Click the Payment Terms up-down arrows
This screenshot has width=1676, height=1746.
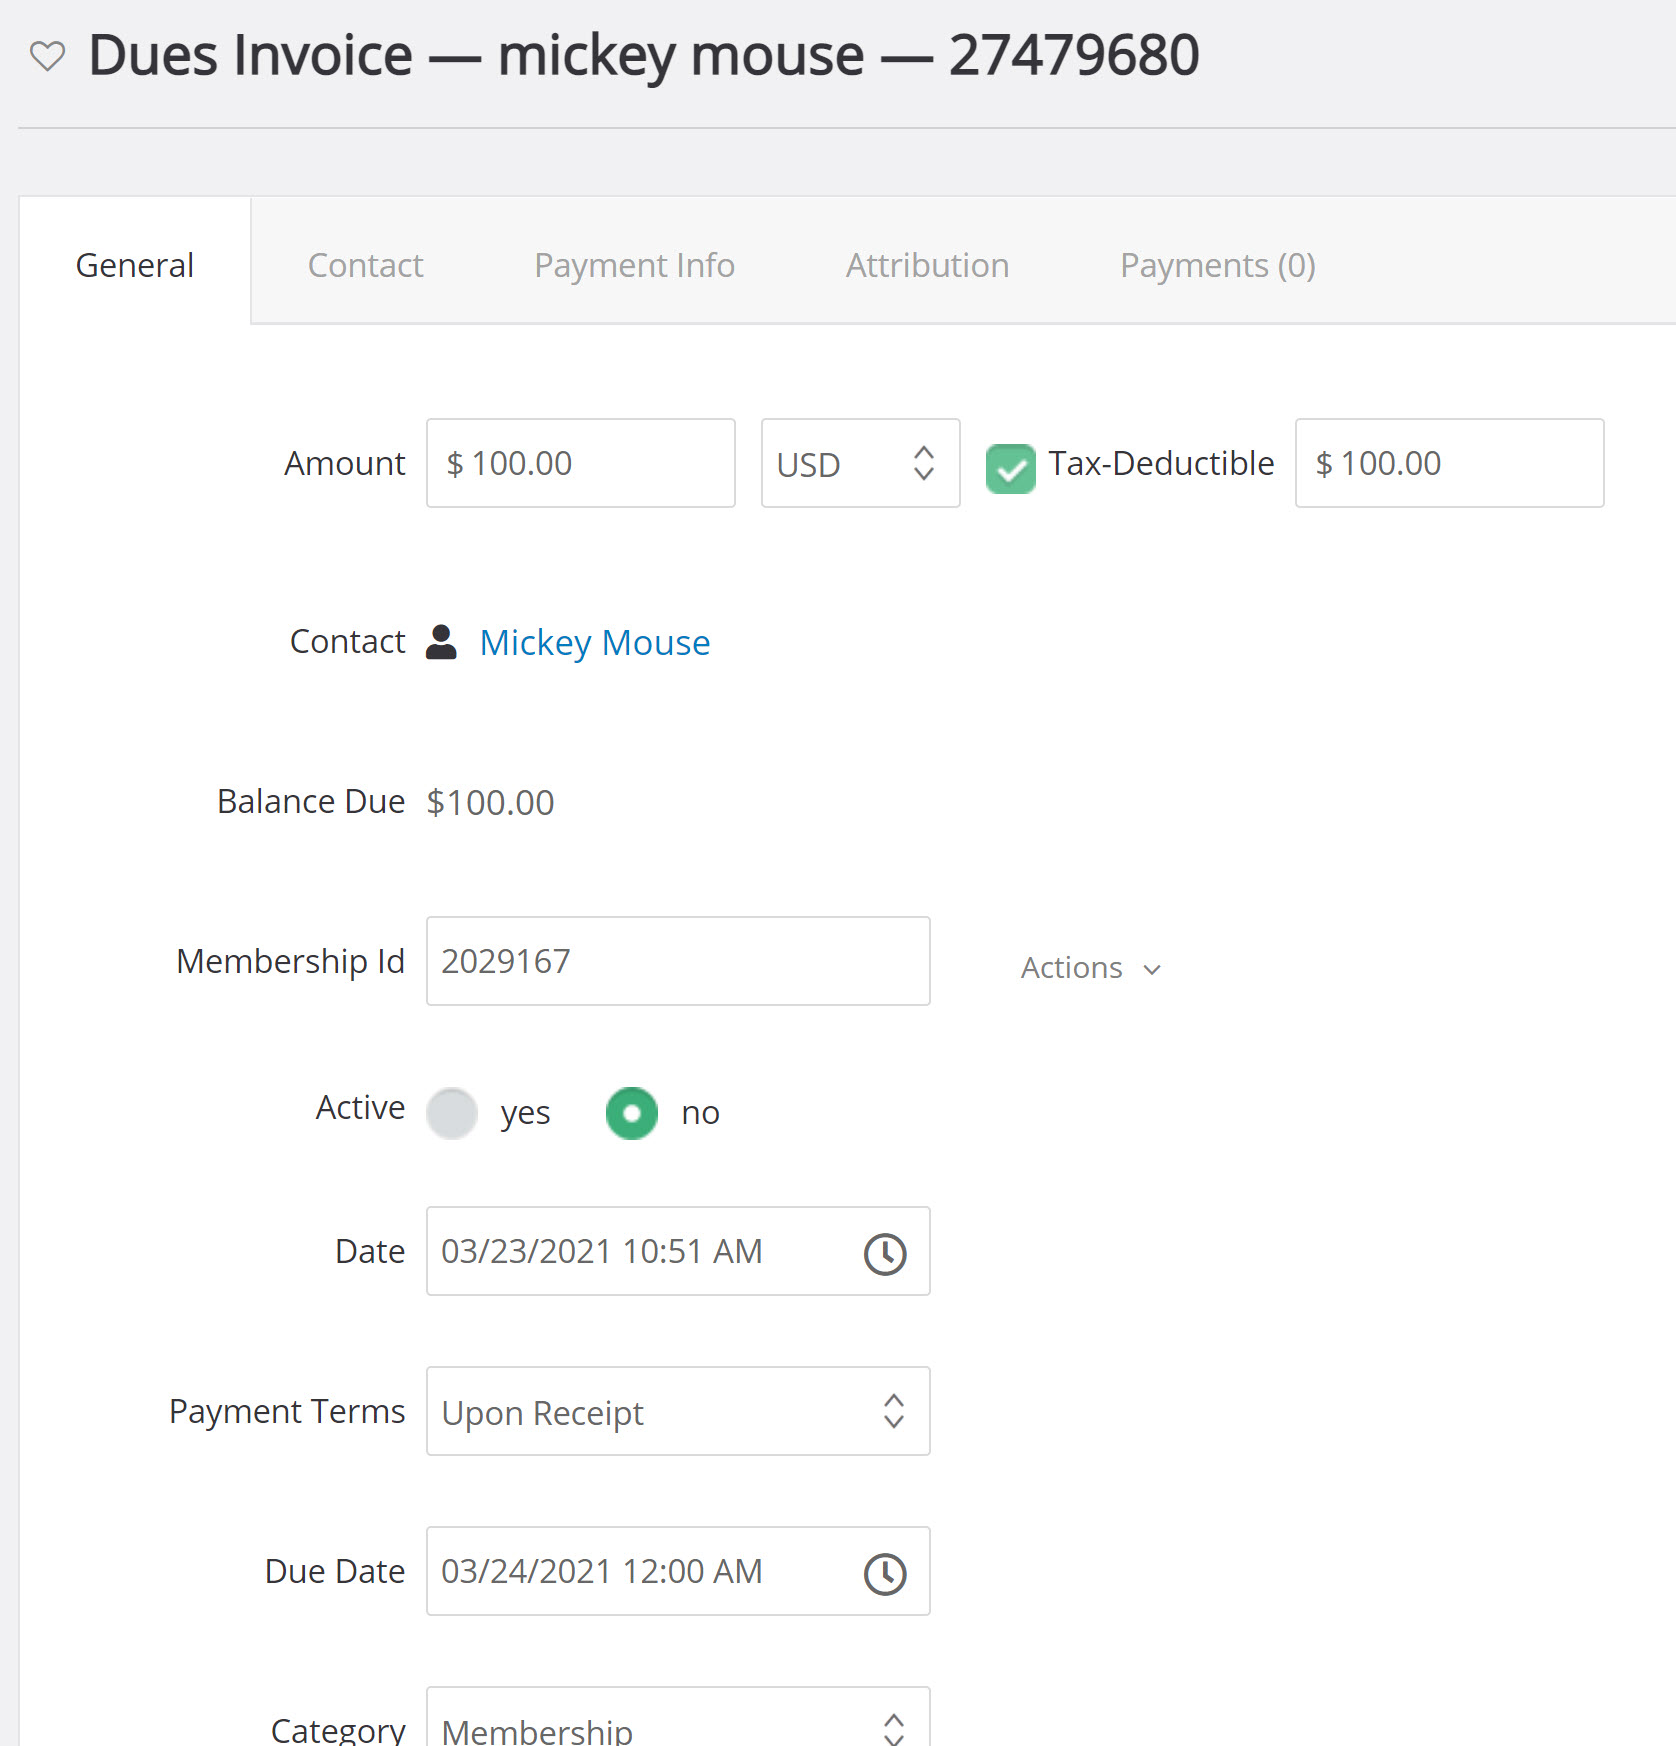pyautogui.click(x=894, y=1411)
